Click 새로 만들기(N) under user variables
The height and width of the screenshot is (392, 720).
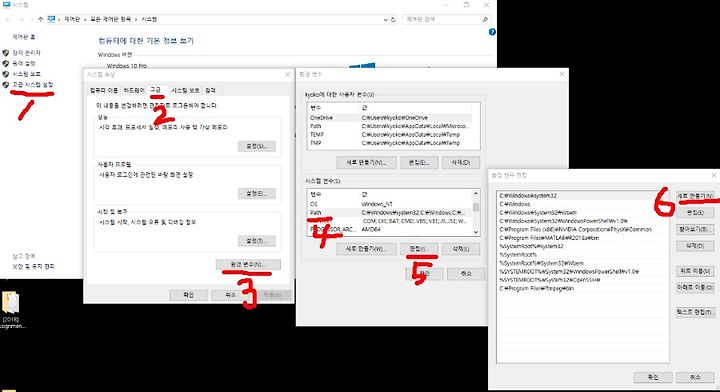366,162
